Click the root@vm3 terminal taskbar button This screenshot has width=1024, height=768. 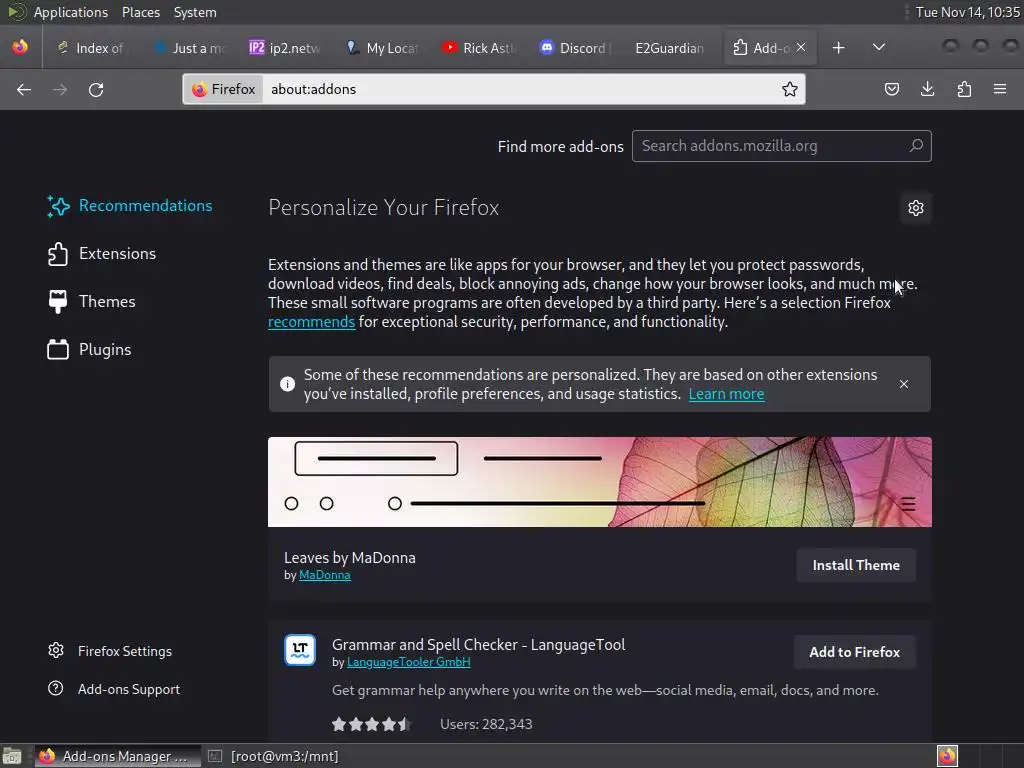[274, 756]
